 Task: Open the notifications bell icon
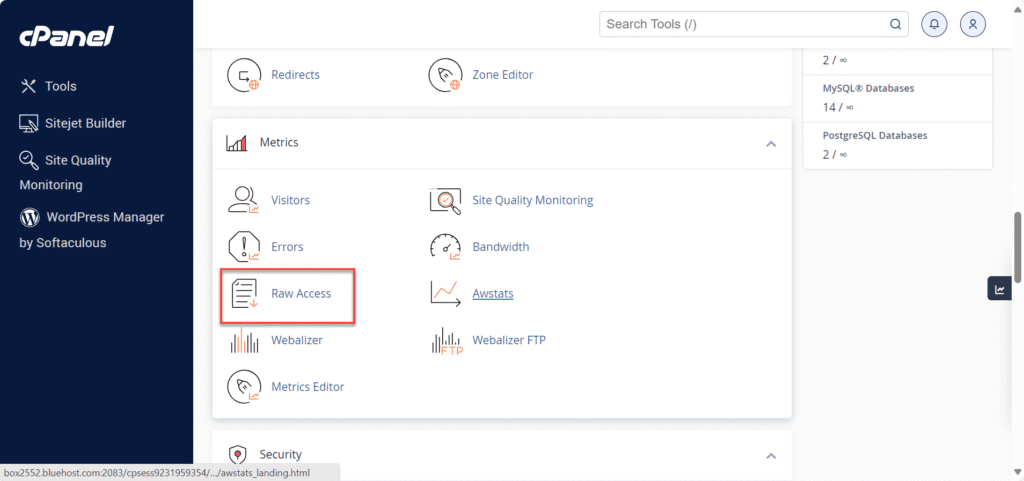point(933,24)
